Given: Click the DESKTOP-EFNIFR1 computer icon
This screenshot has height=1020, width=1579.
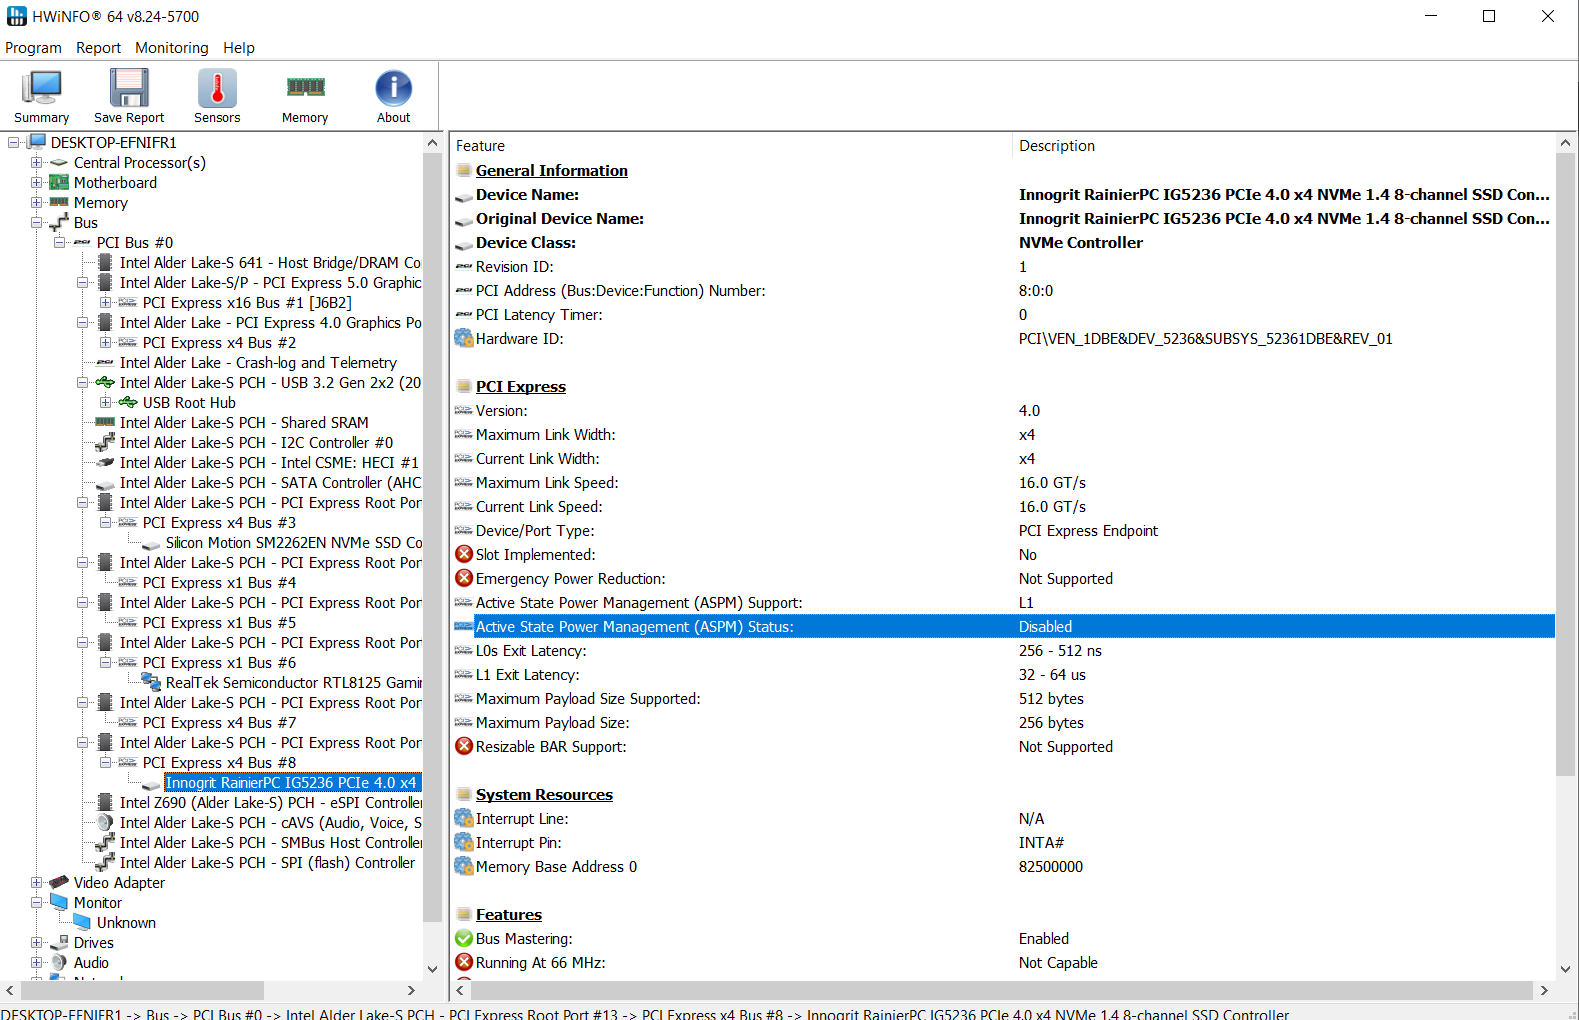Looking at the screenshot, I should [x=37, y=142].
